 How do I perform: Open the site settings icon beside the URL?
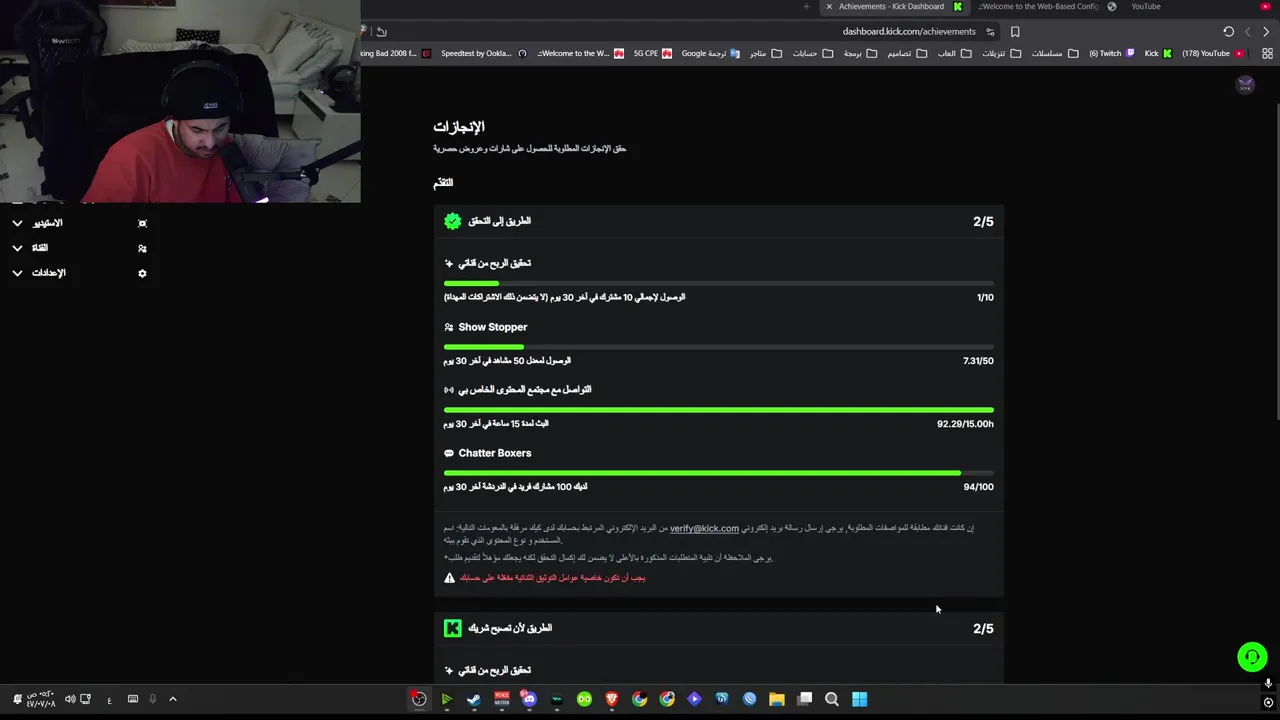990,31
